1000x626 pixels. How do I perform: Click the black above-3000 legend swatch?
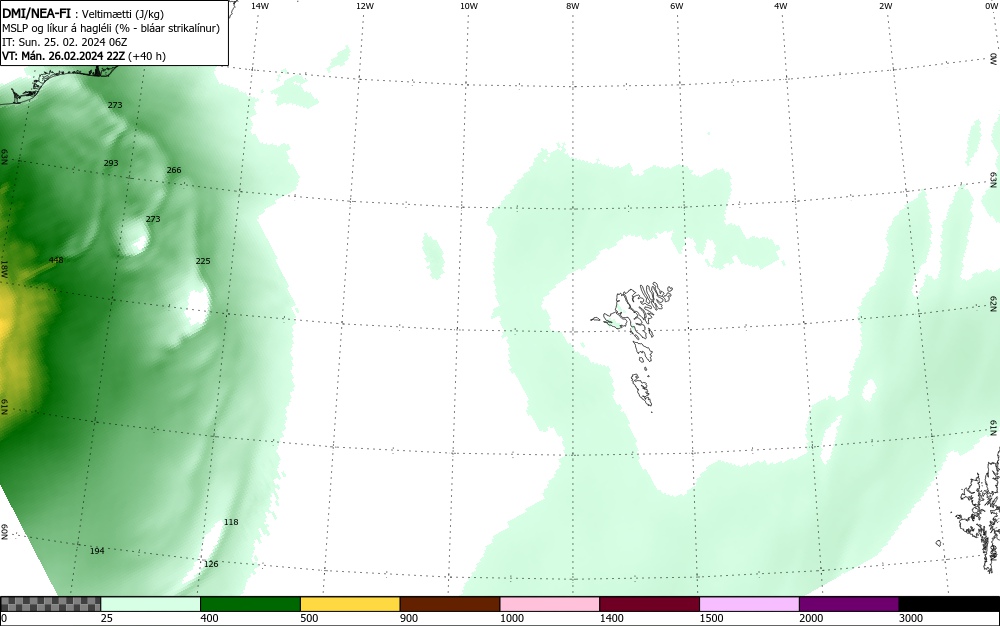point(949,604)
